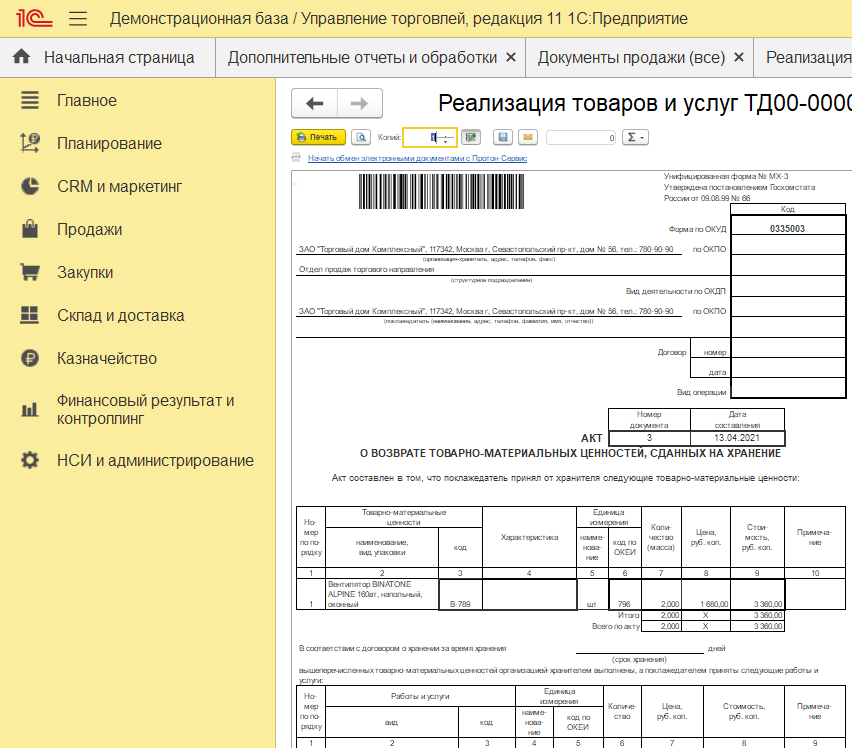
Task: Click the Вид деятельности по ОКДП label
Action: tap(675, 291)
